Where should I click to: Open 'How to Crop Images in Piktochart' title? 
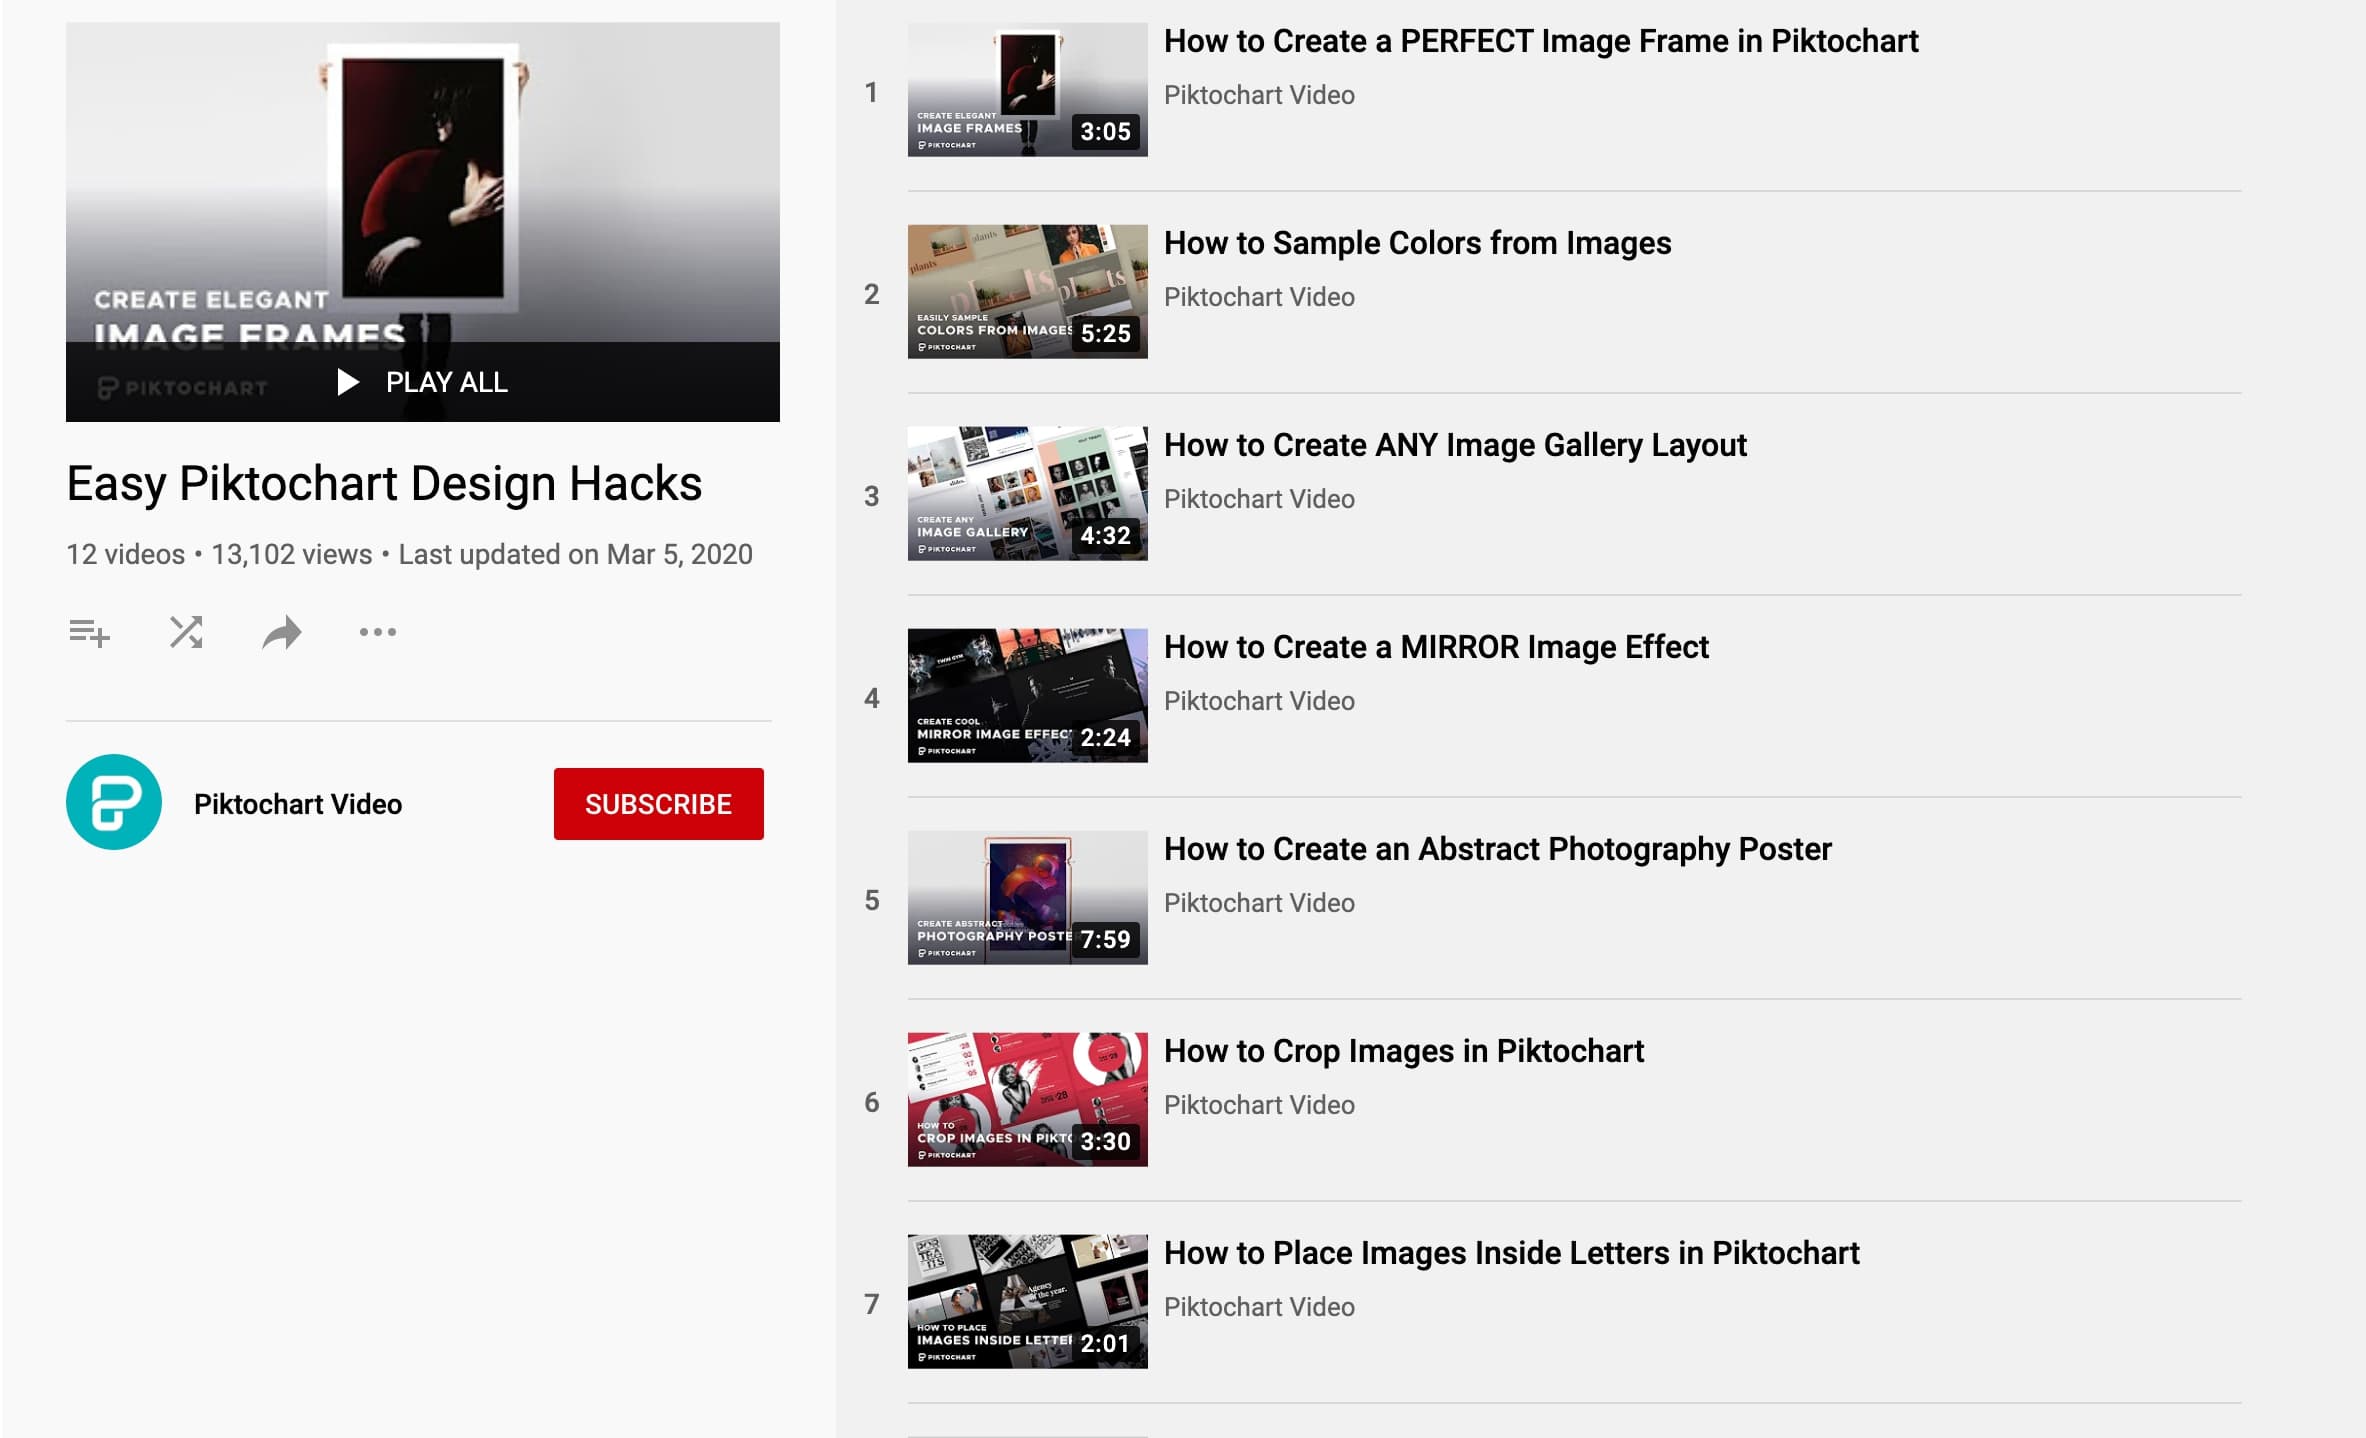pos(1404,1051)
